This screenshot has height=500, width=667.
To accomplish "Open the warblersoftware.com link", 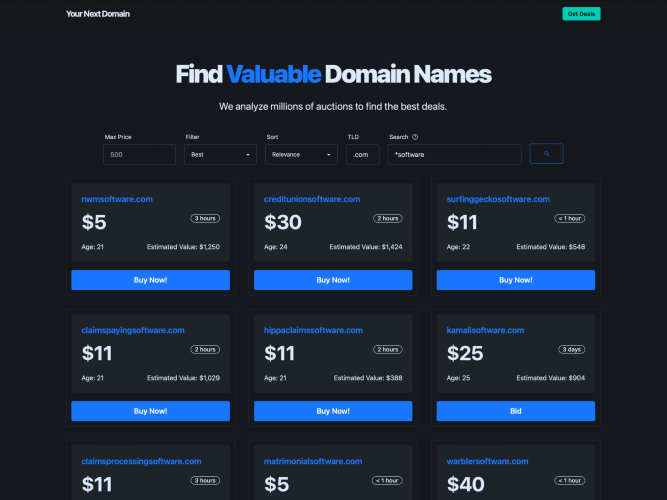I will pyautogui.click(x=487, y=461).
